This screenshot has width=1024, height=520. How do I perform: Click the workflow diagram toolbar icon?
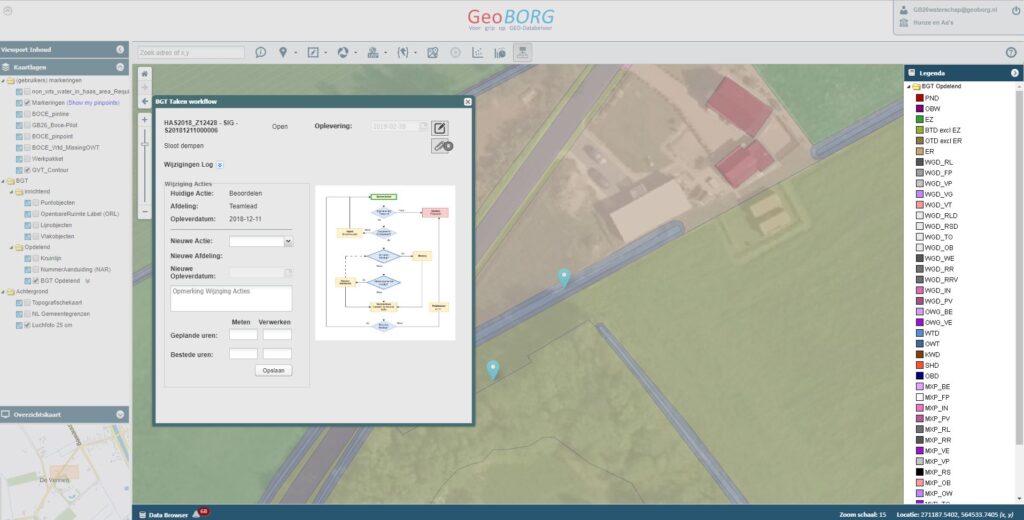(522, 53)
